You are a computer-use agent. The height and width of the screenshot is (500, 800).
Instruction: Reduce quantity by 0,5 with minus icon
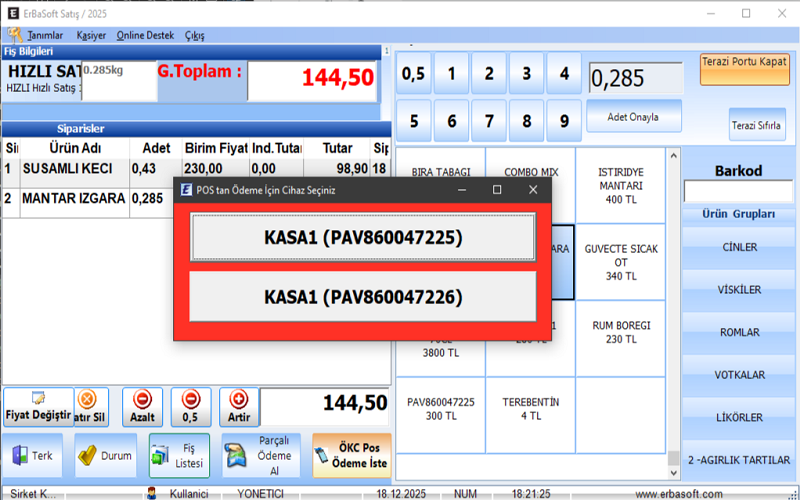(190, 398)
